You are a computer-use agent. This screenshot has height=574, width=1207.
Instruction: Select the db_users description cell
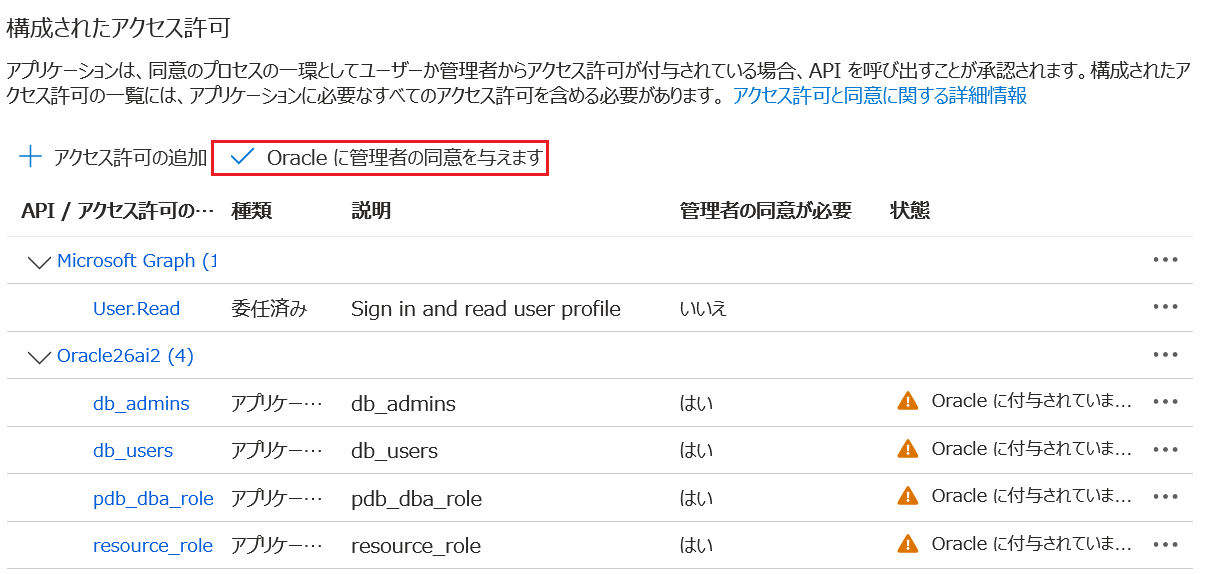coord(394,451)
